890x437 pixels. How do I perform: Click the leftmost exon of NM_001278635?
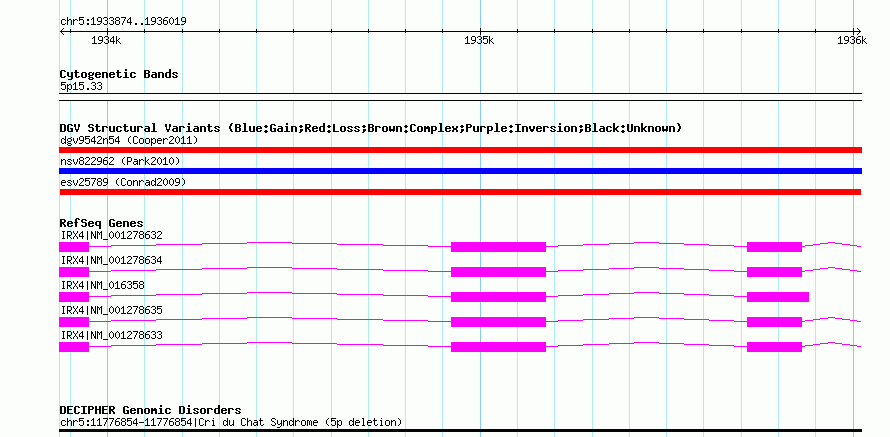point(74,322)
